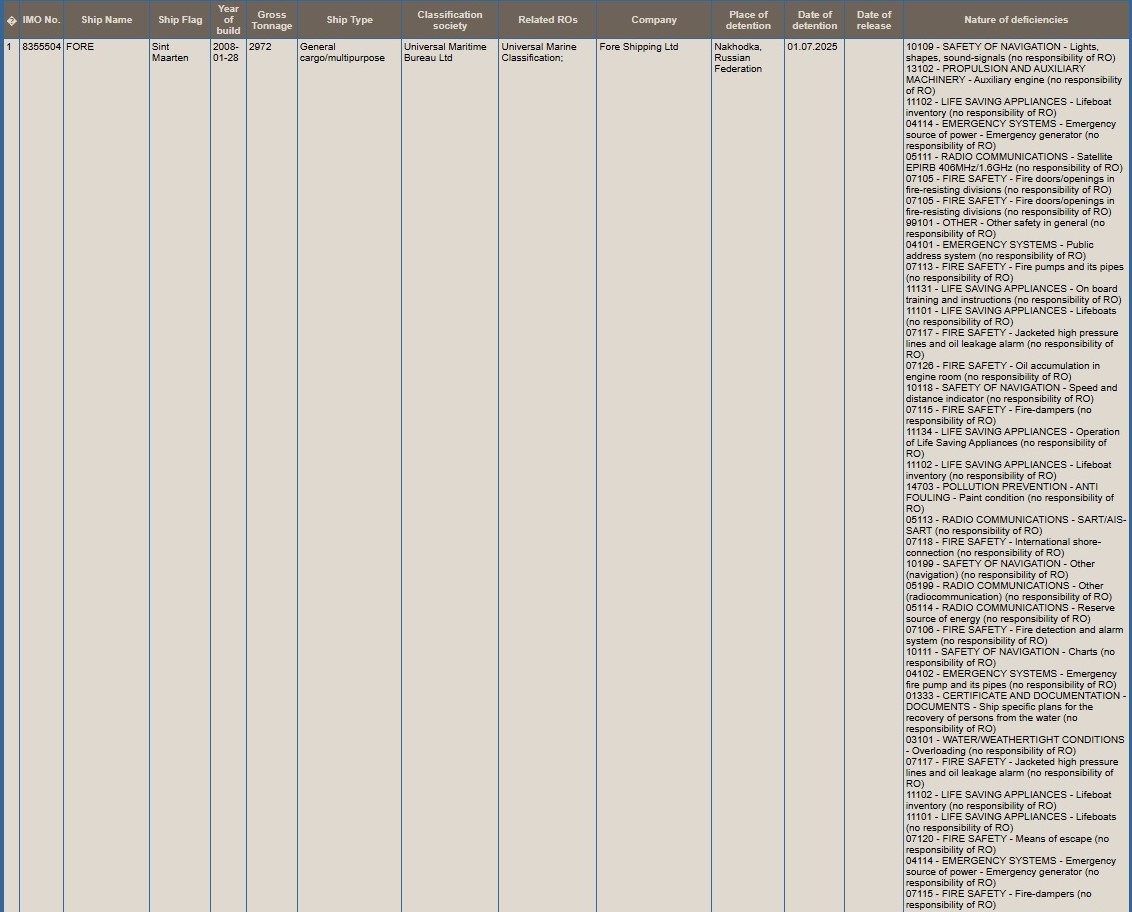Click the Nakhodka place of detention cell
The width and height of the screenshot is (1132, 912).
click(738, 58)
